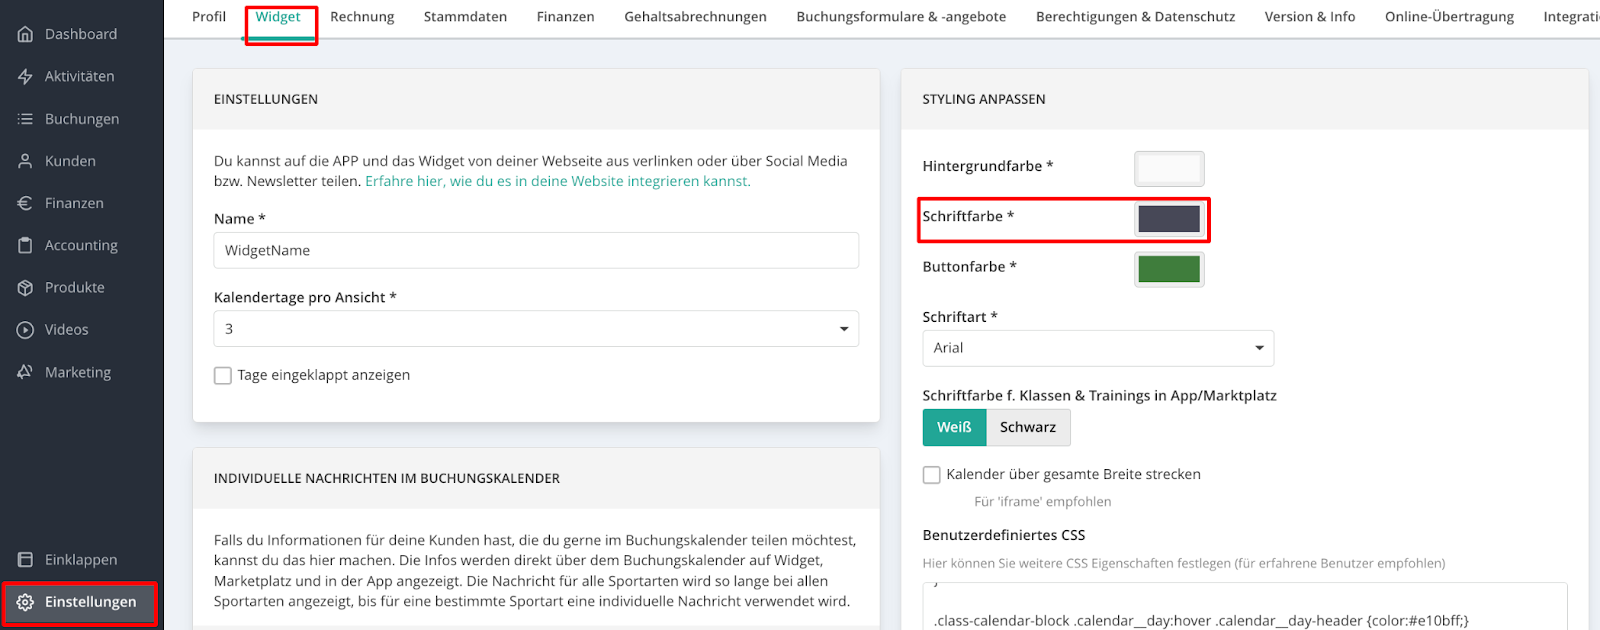Follow the 'Erfahre hier' website integration link
This screenshot has height=630, width=1600.
(x=557, y=181)
